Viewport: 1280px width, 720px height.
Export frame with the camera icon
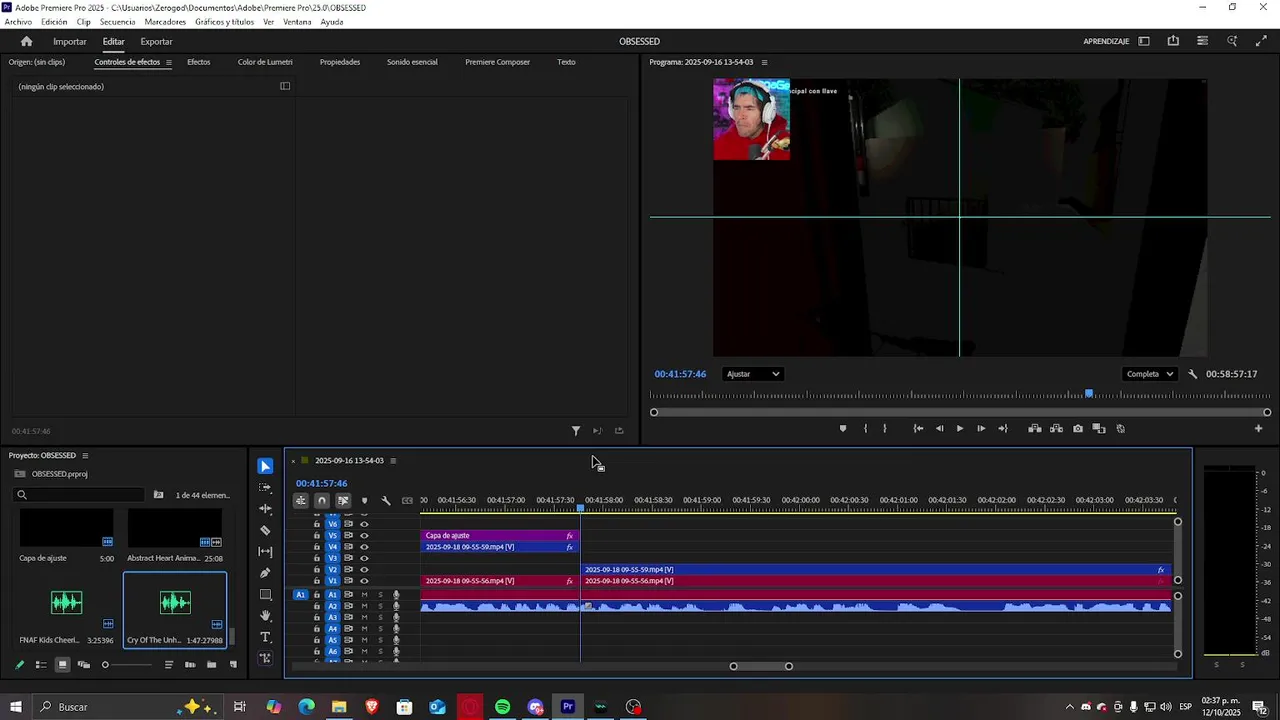coord(1078,429)
